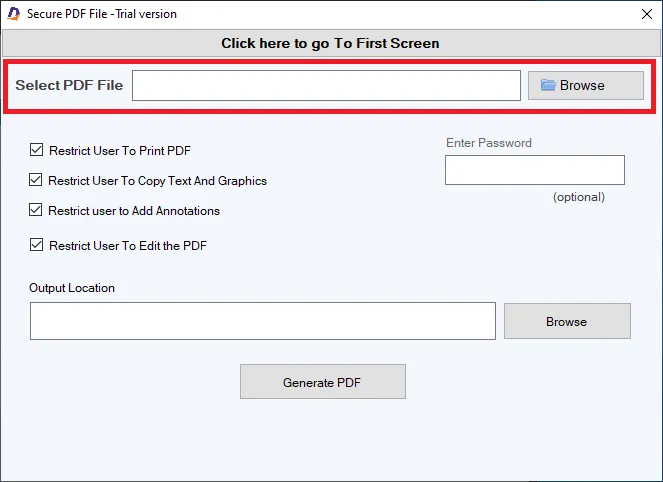
Task: Click the folder icon on Select PDF Browse
Action: [x=548, y=85]
